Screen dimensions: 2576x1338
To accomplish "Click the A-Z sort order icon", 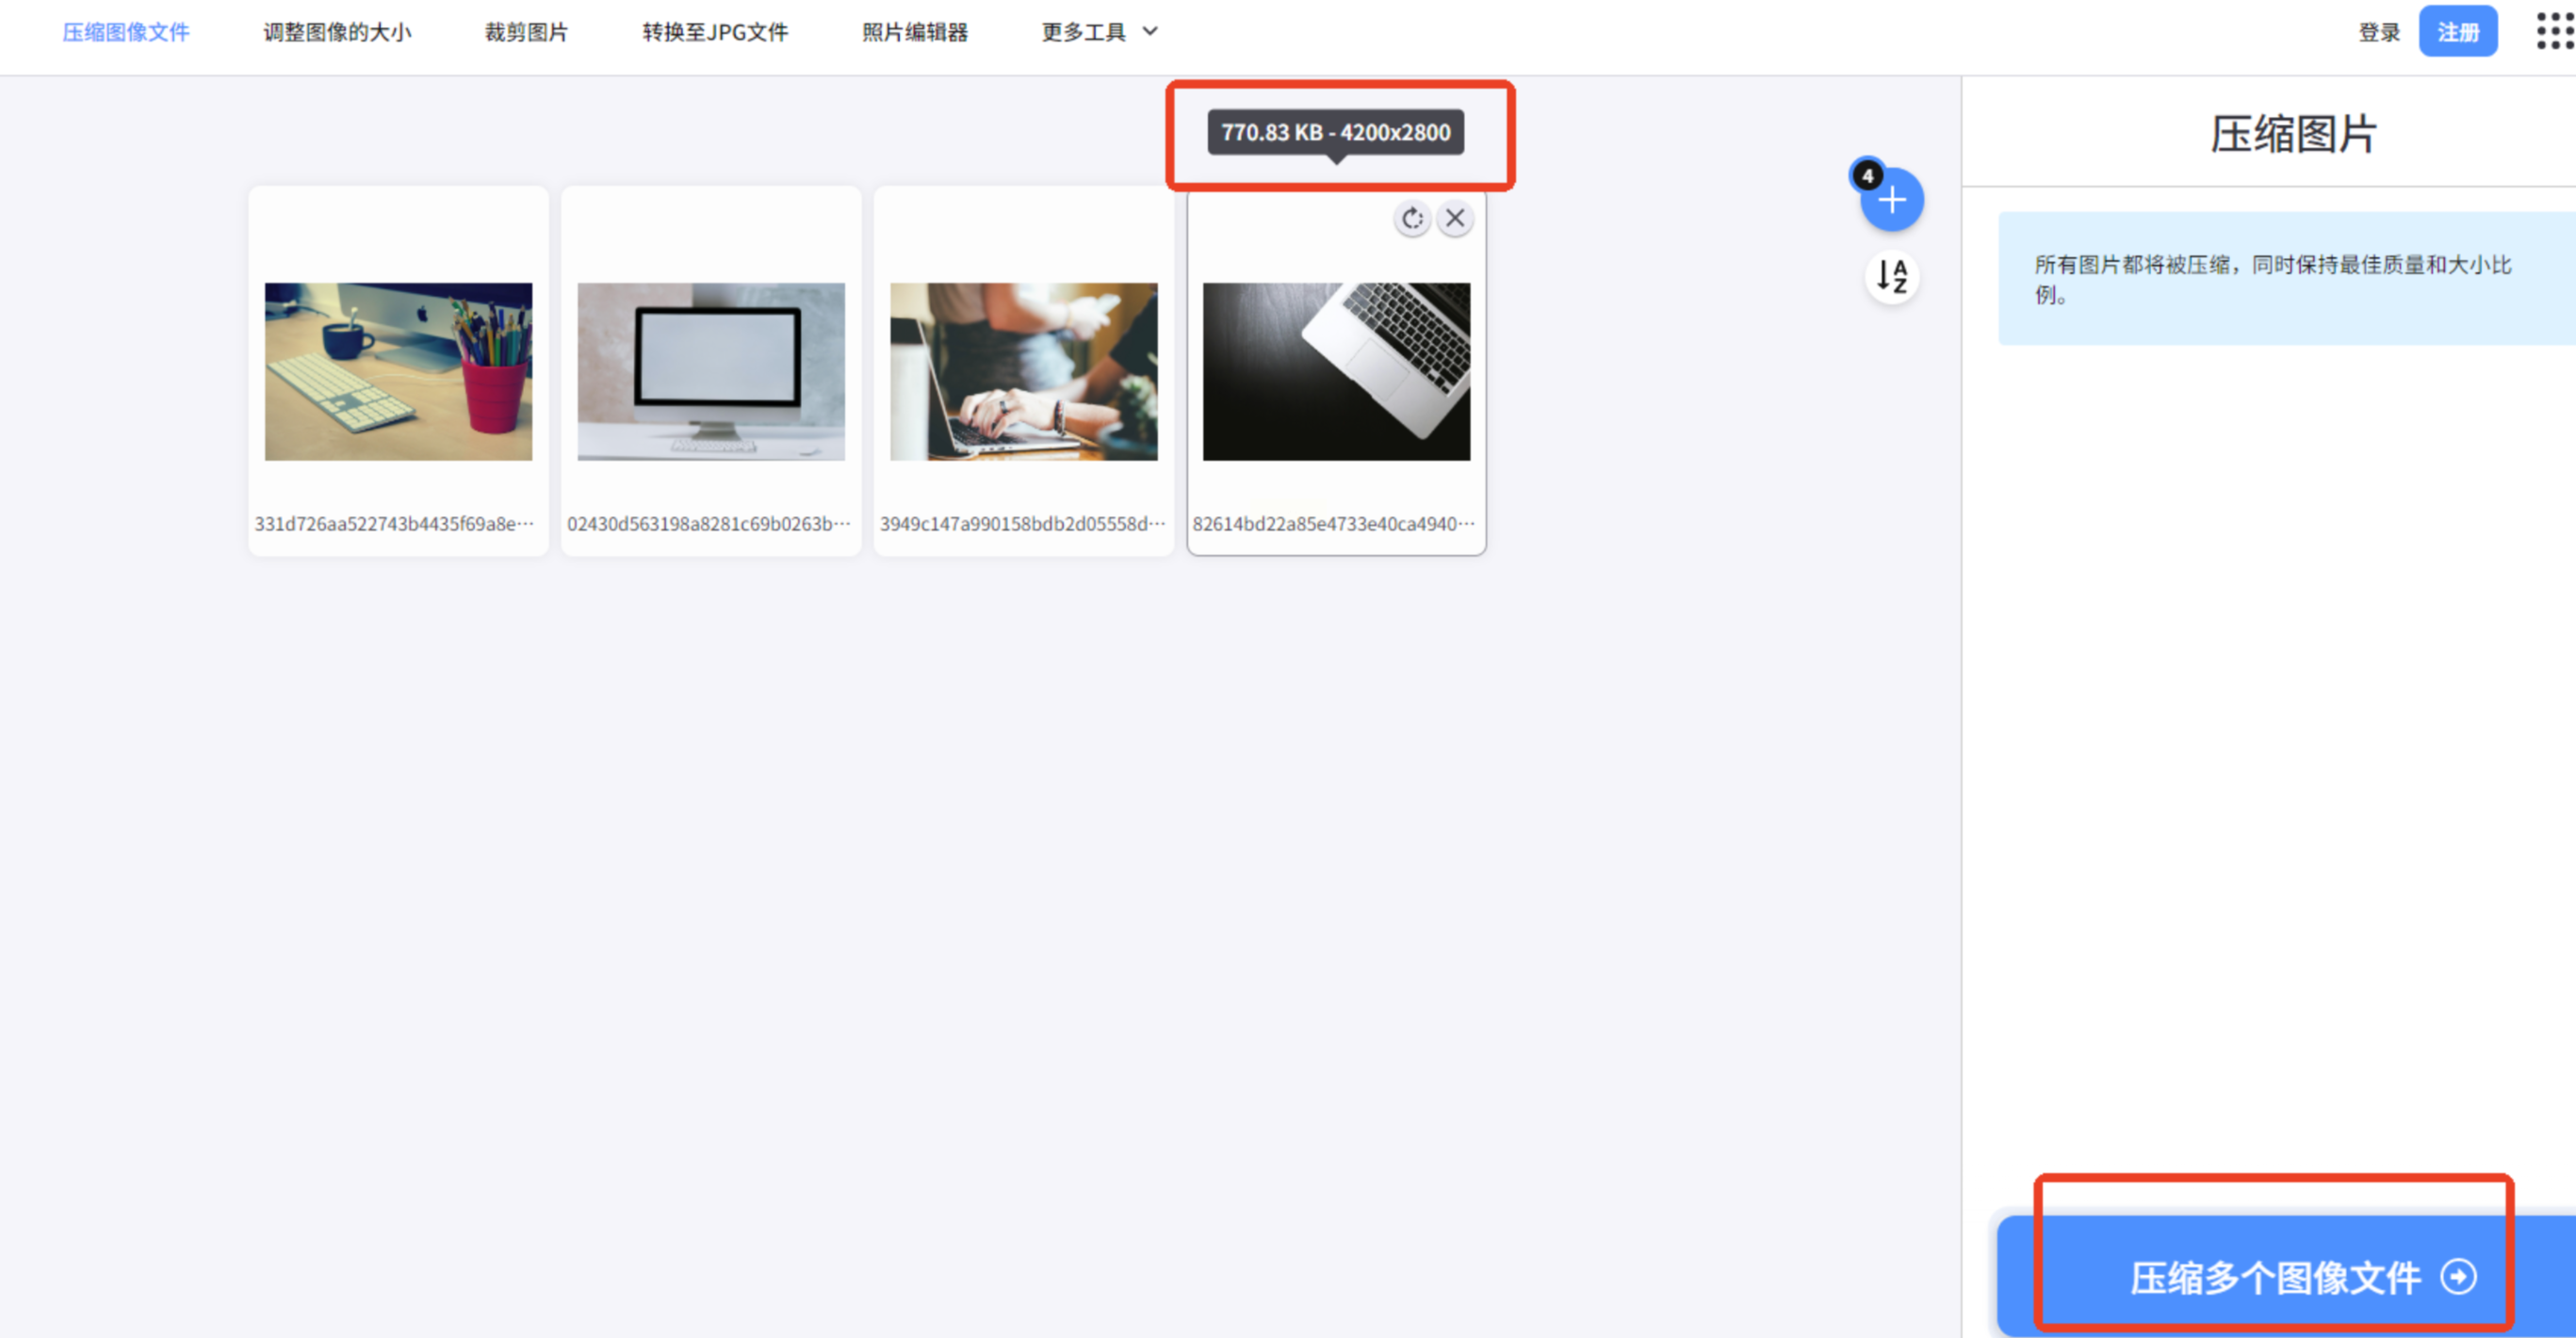I will tap(1892, 276).
